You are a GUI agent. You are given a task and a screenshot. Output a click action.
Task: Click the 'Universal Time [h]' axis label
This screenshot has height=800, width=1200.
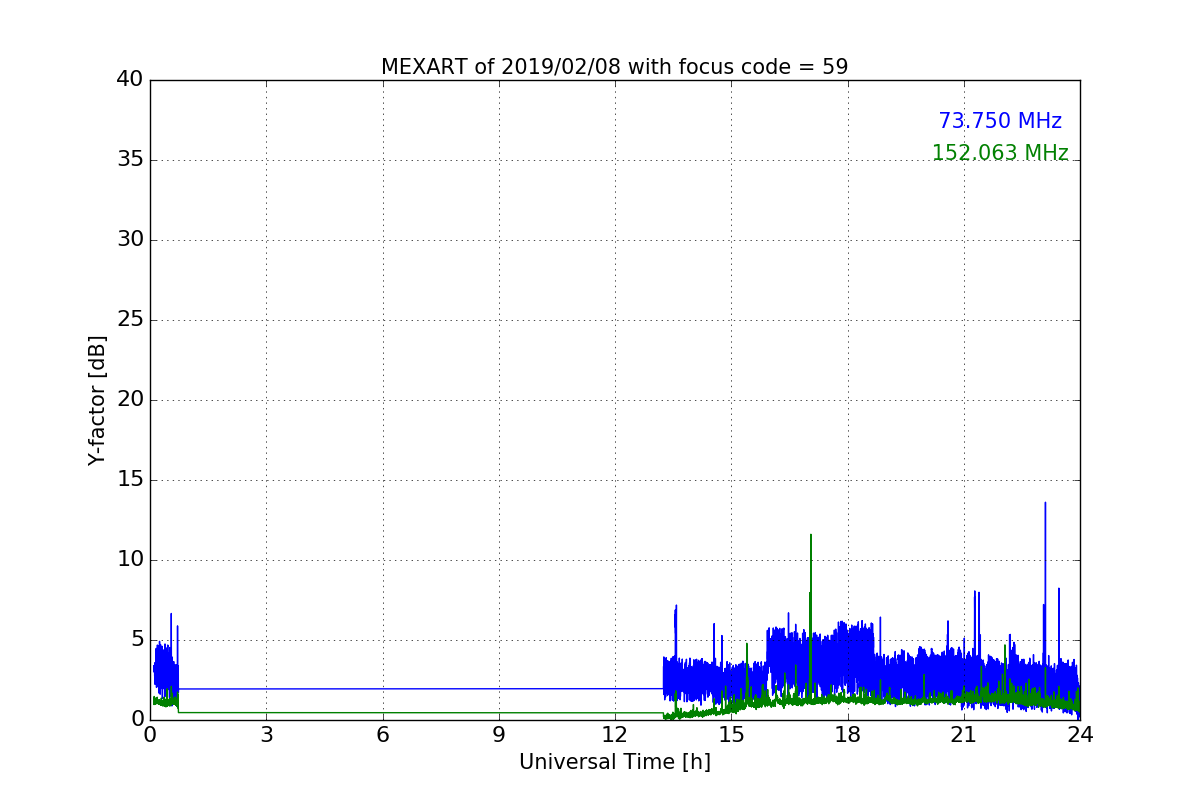[x=614, y=762]
